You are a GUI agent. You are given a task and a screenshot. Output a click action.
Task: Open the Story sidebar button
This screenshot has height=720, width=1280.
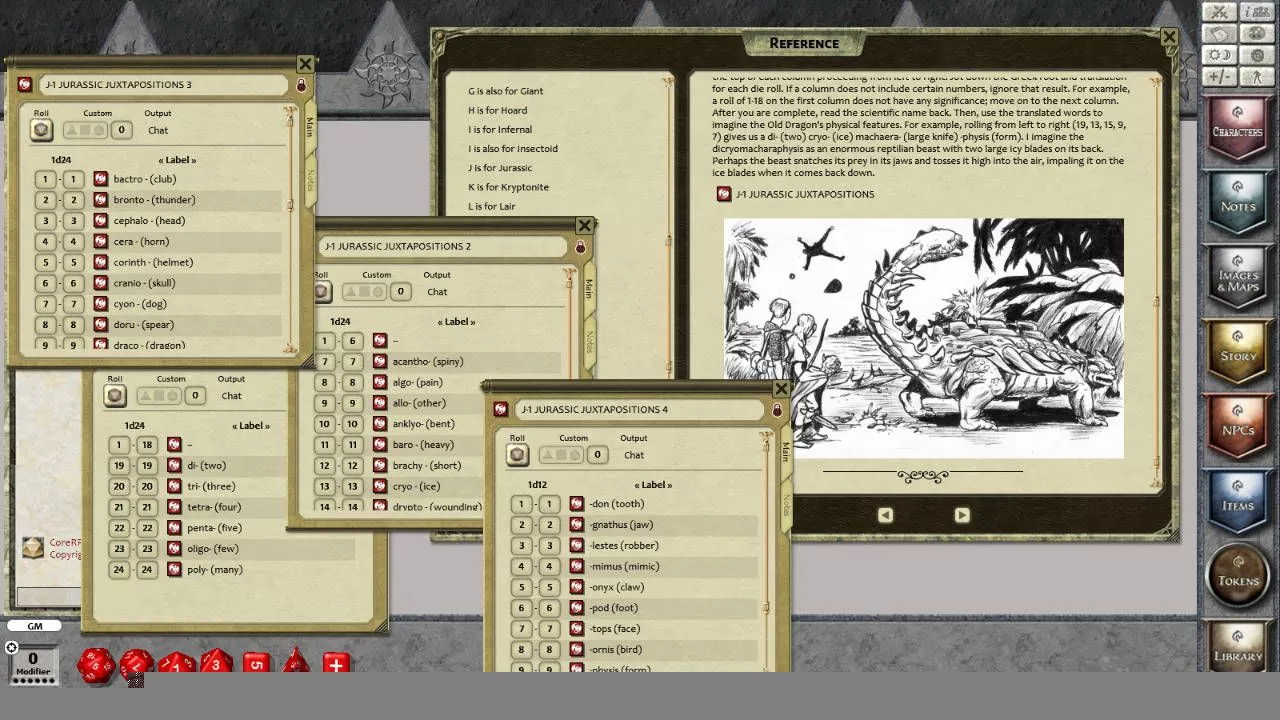pos(1238,353)
